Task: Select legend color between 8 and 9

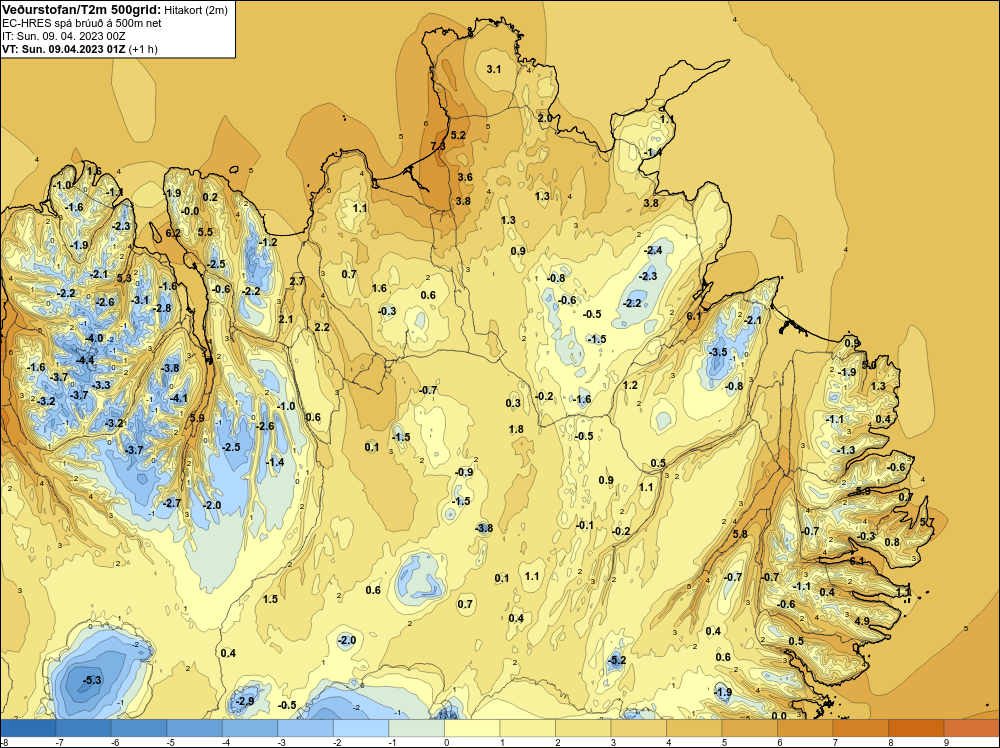Action: 916,728
